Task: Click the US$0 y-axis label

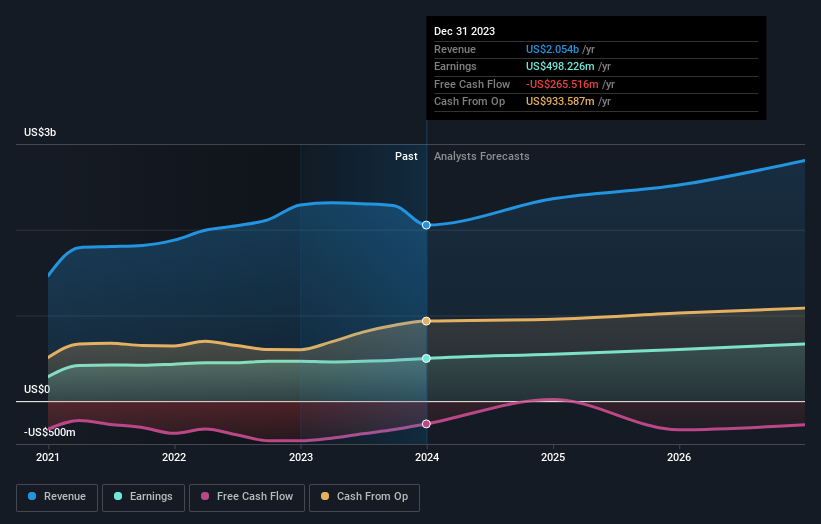Action: pyautogui.click(x=37, y=389)
